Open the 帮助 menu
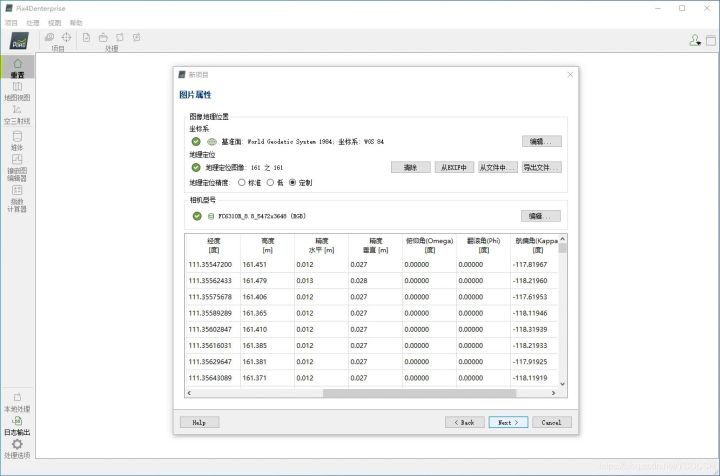The height and width of the screenshot is (476, 720). pos(77,21)
